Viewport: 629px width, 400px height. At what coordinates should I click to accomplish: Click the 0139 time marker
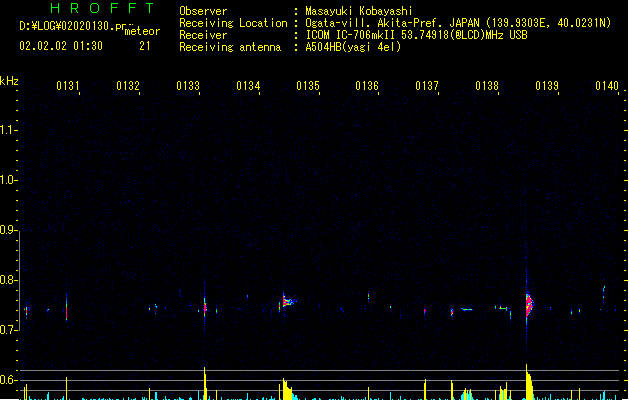(x=547, y=86)
